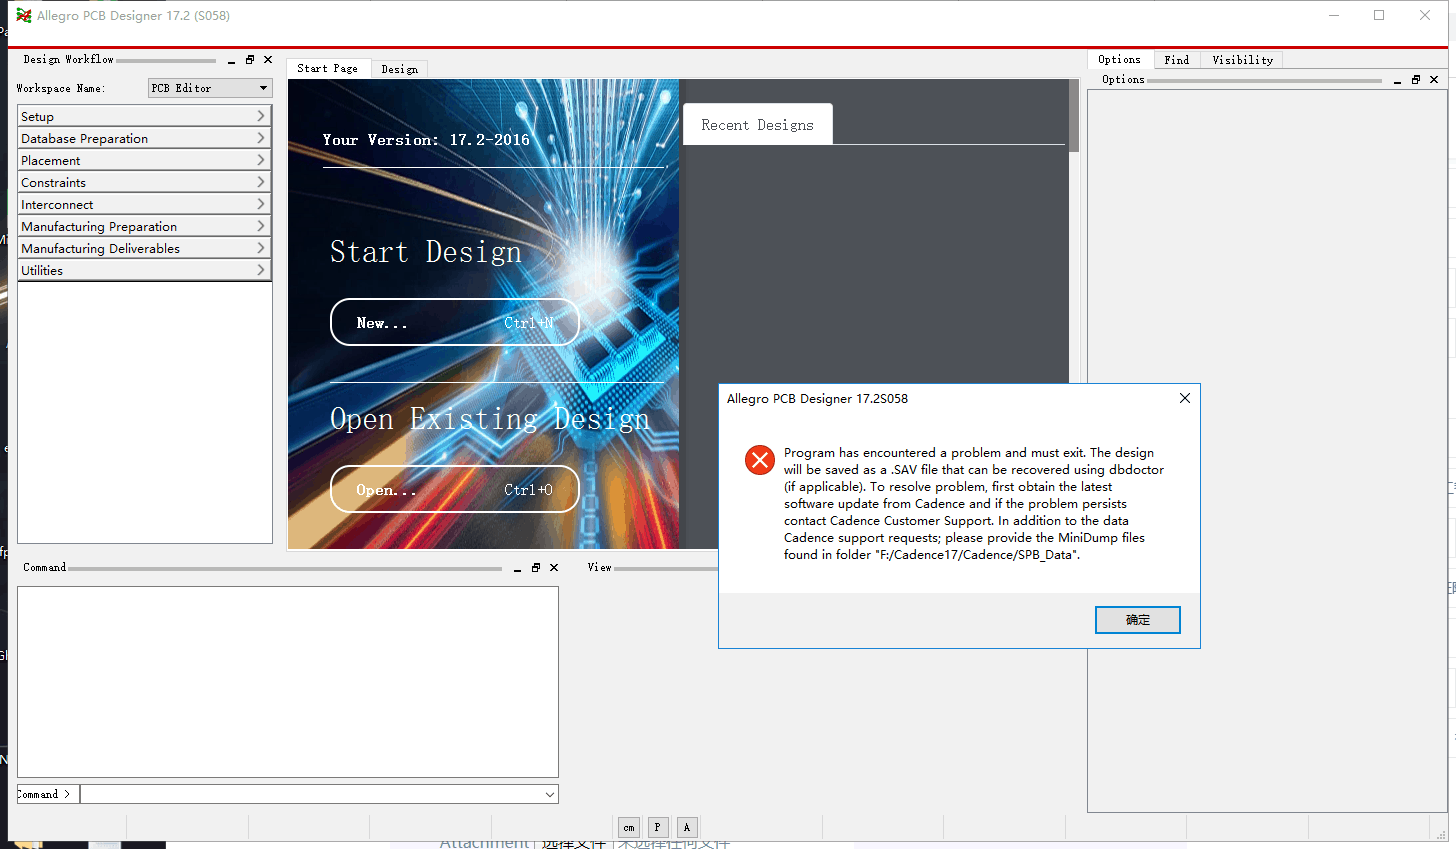Open the Workspace Name PCB Editor dropdown
1456x849 pixels.
[210, 88]
